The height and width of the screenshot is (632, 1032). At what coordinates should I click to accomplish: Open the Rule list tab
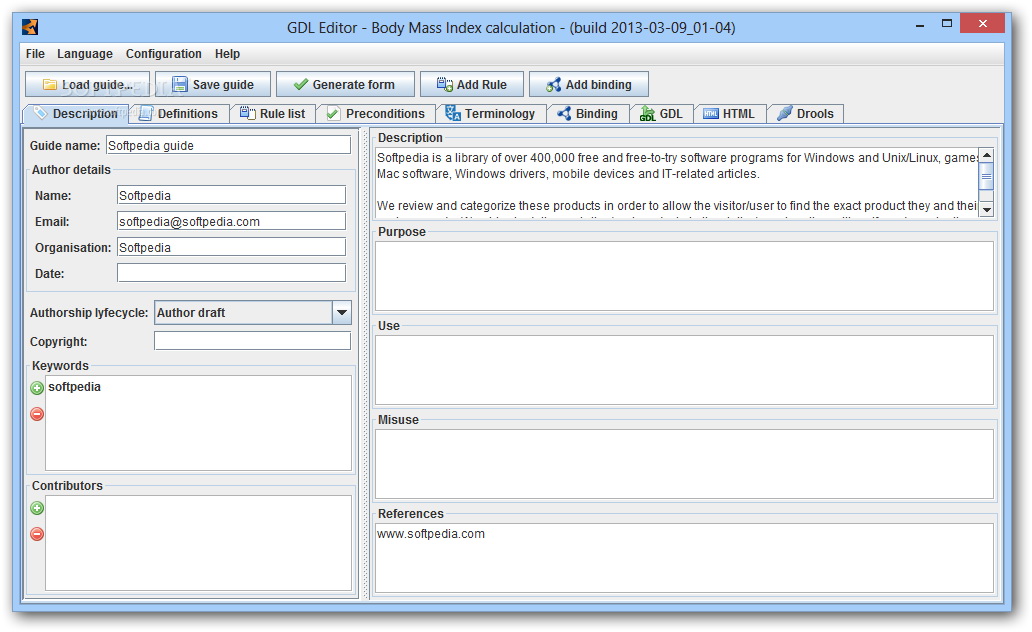click(x=272, y=113)
